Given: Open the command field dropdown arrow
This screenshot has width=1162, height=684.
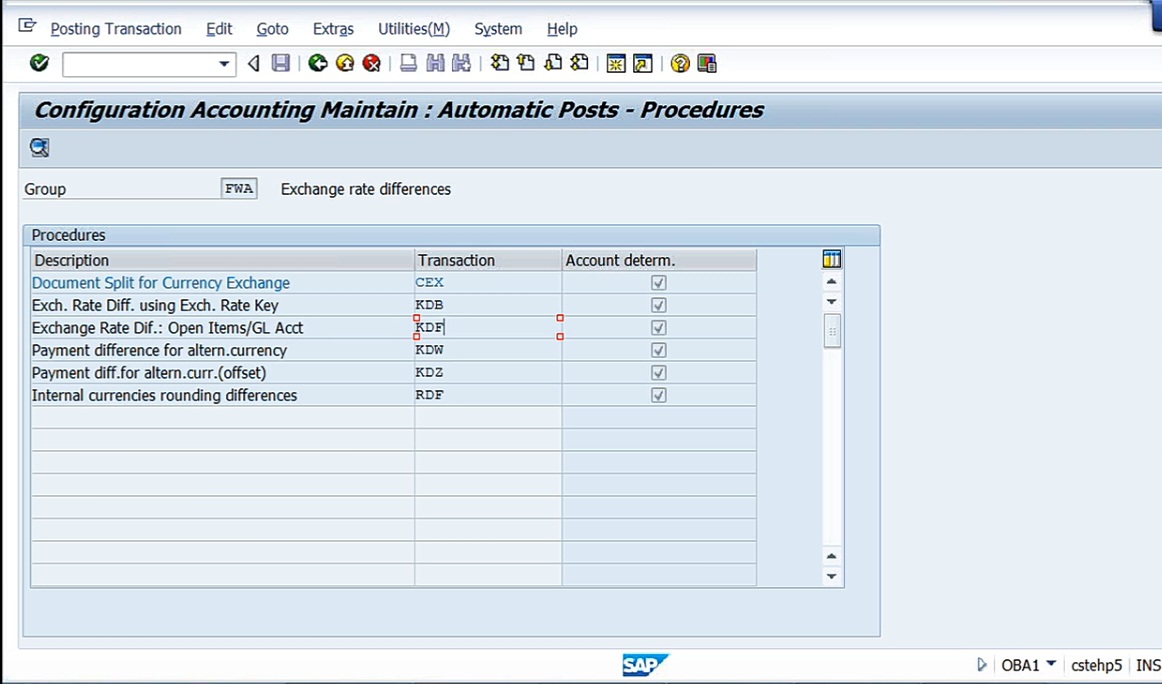Looking at the screenshot, I should pos(224,64).
